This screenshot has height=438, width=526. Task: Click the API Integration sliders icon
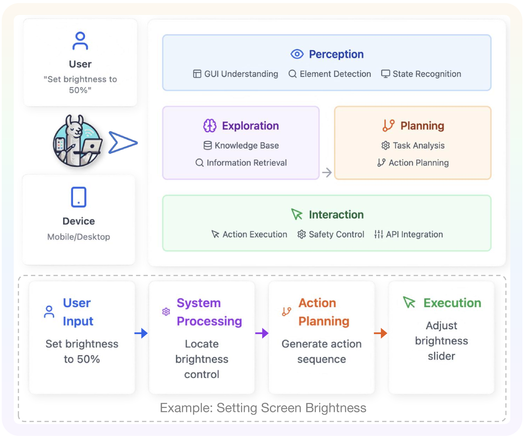point(378,234)
